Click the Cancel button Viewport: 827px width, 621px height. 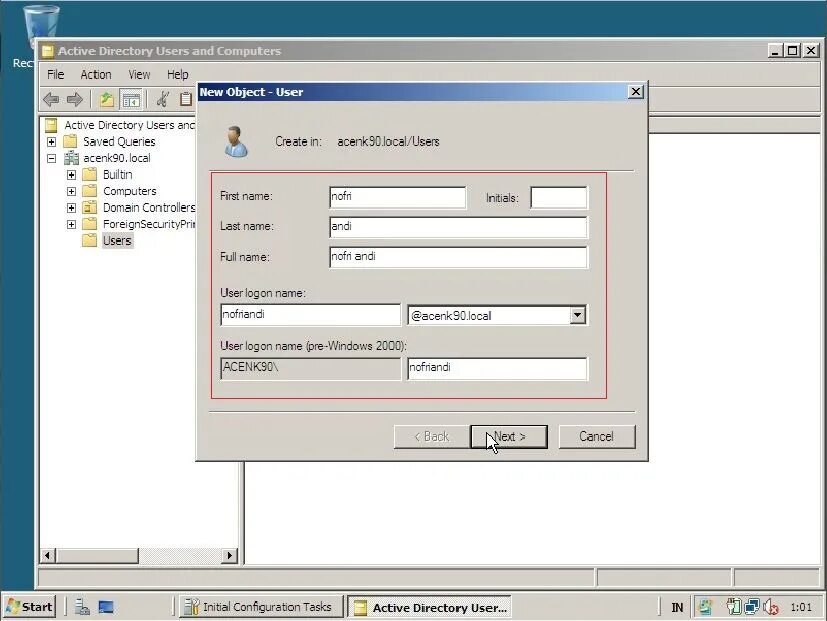597,437
